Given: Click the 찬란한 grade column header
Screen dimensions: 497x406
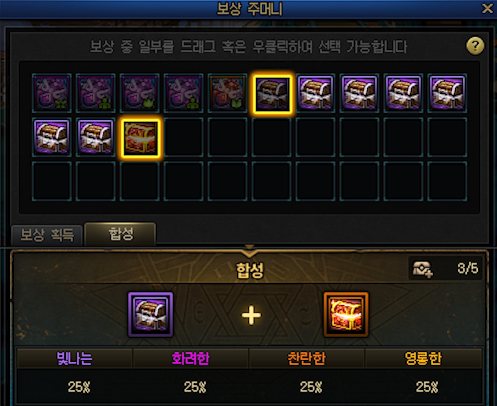Looking at the screenshot, I should click(307, 359).
